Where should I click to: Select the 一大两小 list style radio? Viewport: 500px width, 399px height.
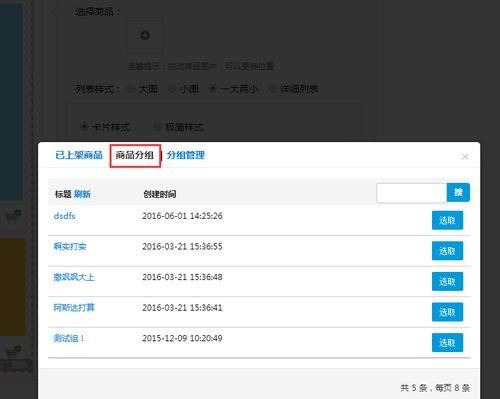coord(212,89)
